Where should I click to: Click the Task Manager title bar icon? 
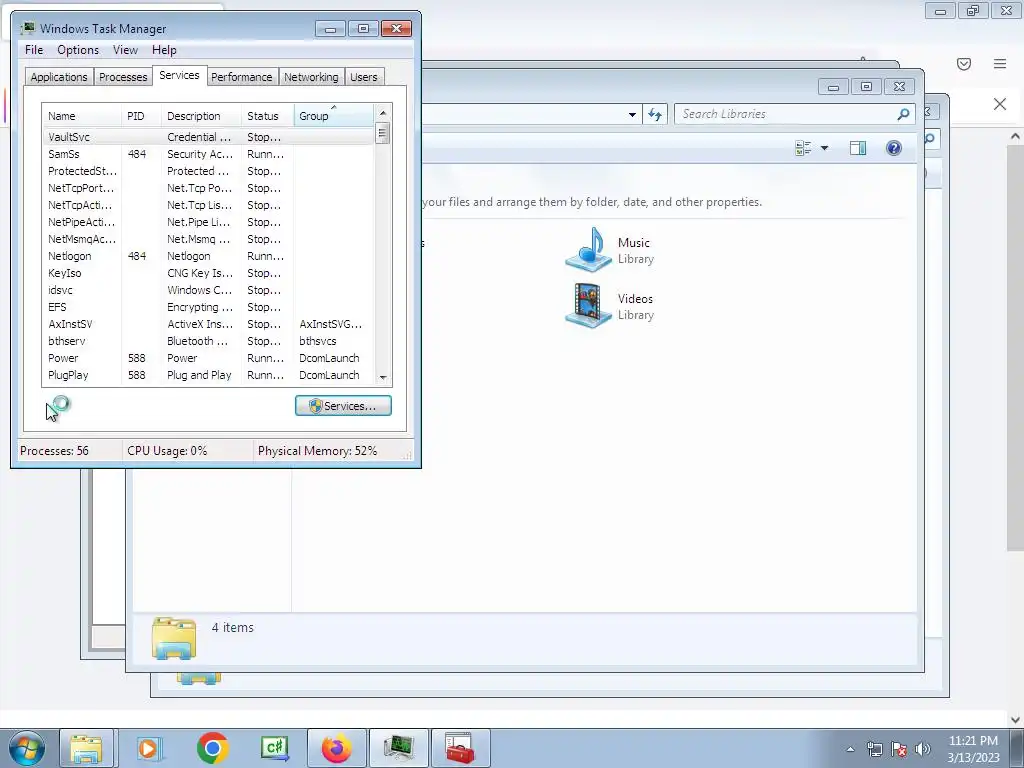click(x=27, y=28)
